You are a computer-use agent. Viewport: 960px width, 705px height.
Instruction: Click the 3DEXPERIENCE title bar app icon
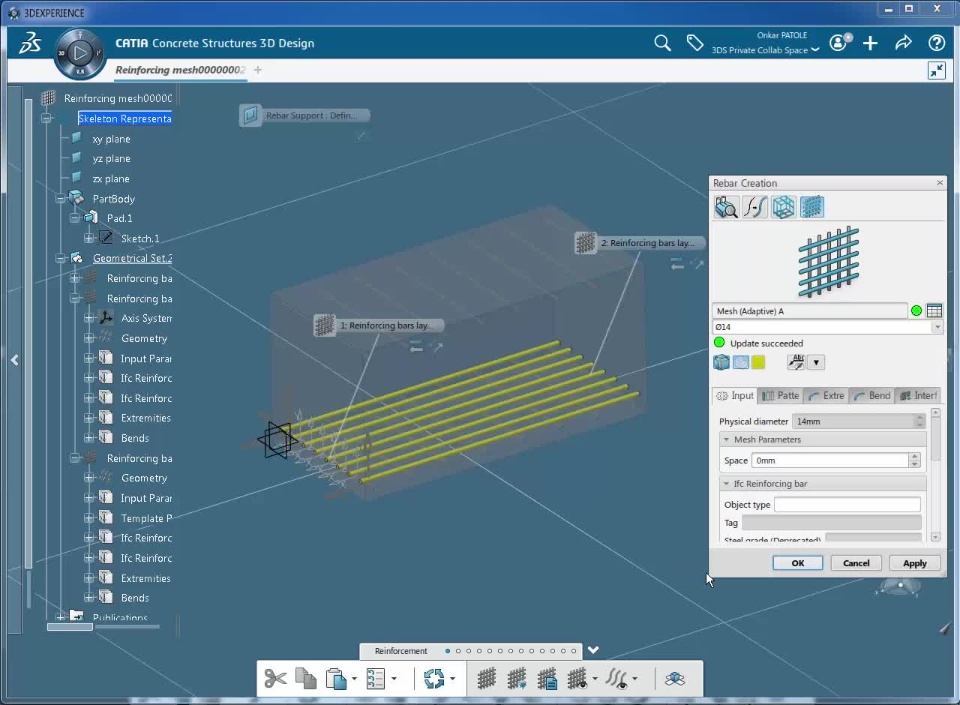(13, 13)
